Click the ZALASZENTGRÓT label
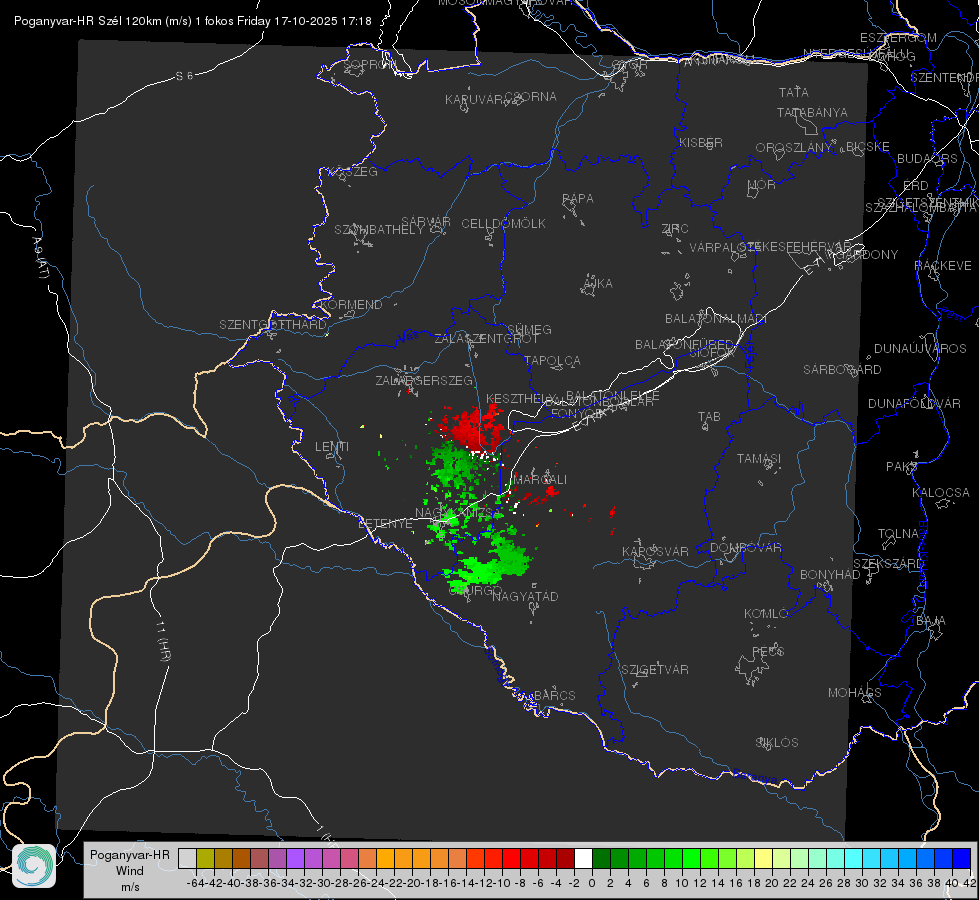979x900 pixels. [486, 339]
